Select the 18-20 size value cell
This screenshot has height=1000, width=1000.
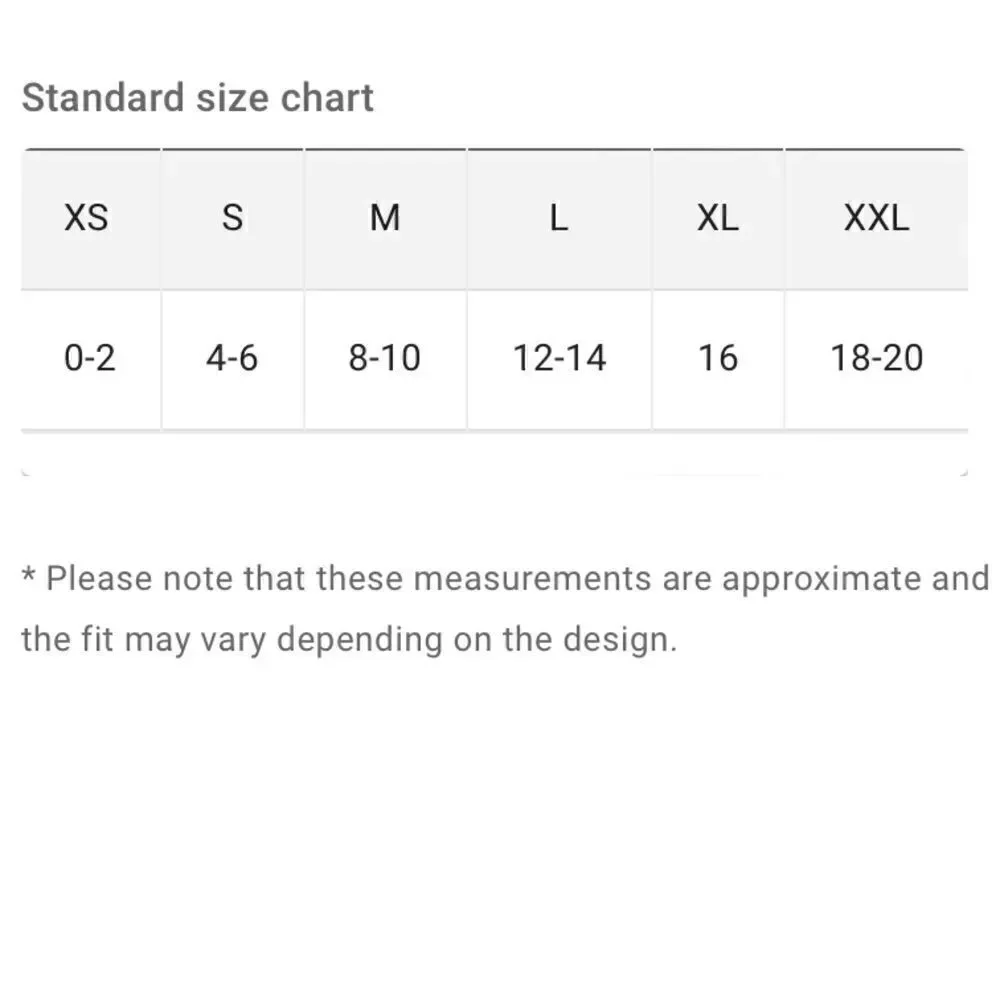[x=877, y=359]
